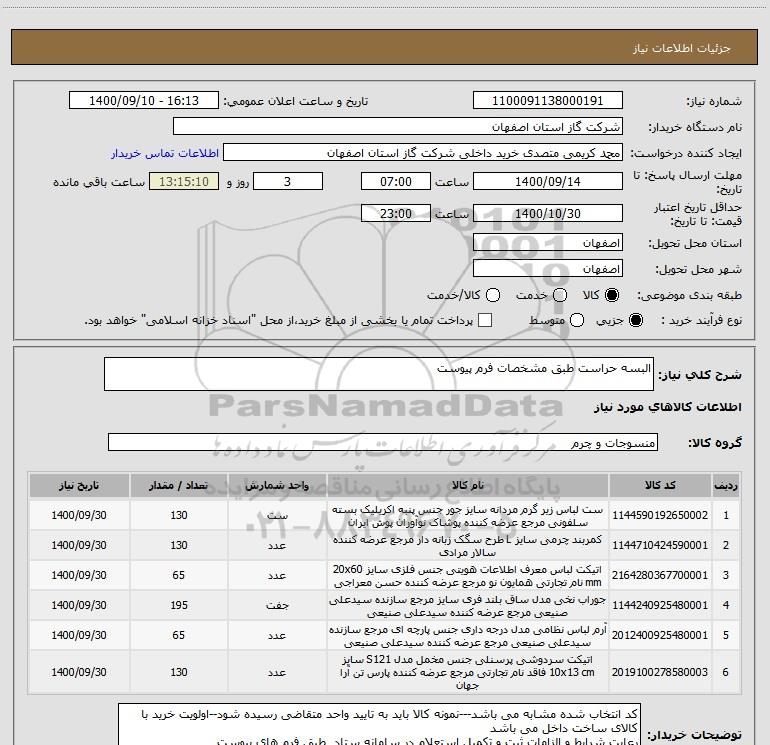Click the delivery city field اصفهان

click(x=548, y=269)
